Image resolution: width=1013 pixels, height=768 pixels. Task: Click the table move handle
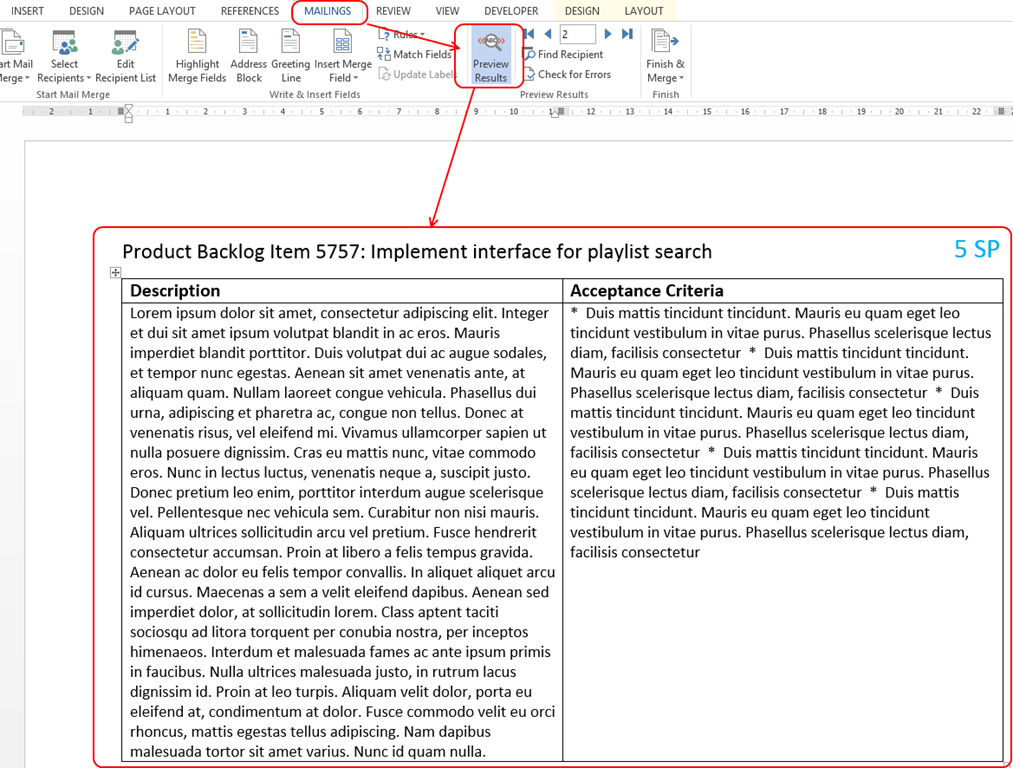pyautogui.click(x=115, y=272)
